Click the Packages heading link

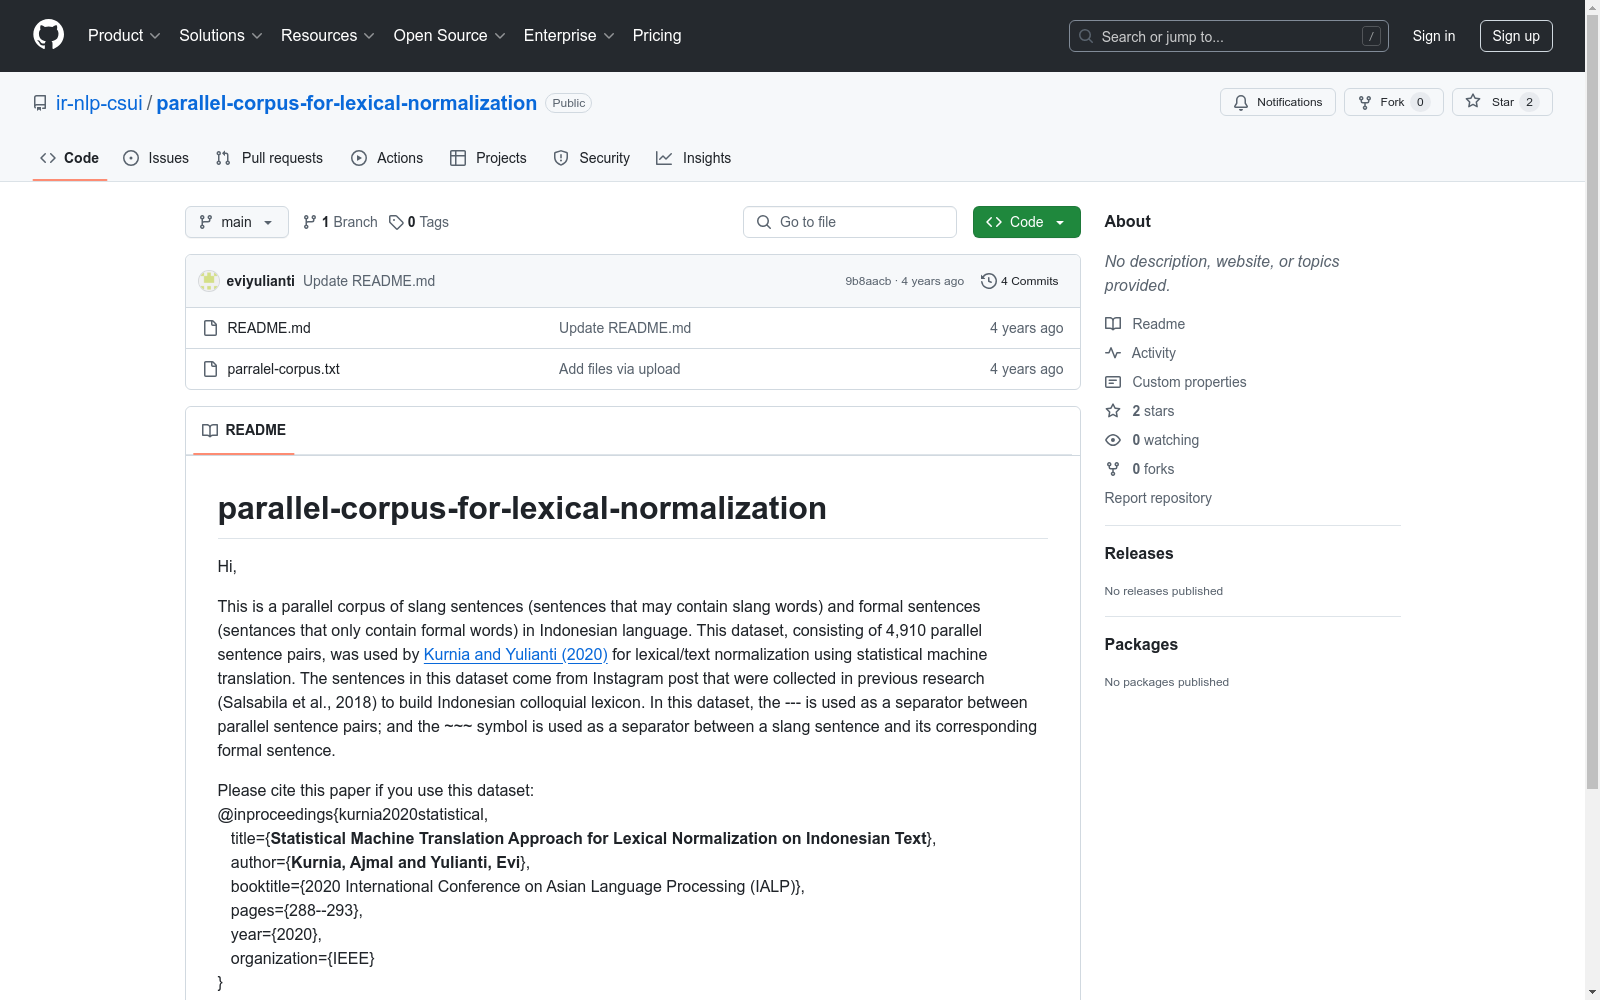pos(1141,644)
